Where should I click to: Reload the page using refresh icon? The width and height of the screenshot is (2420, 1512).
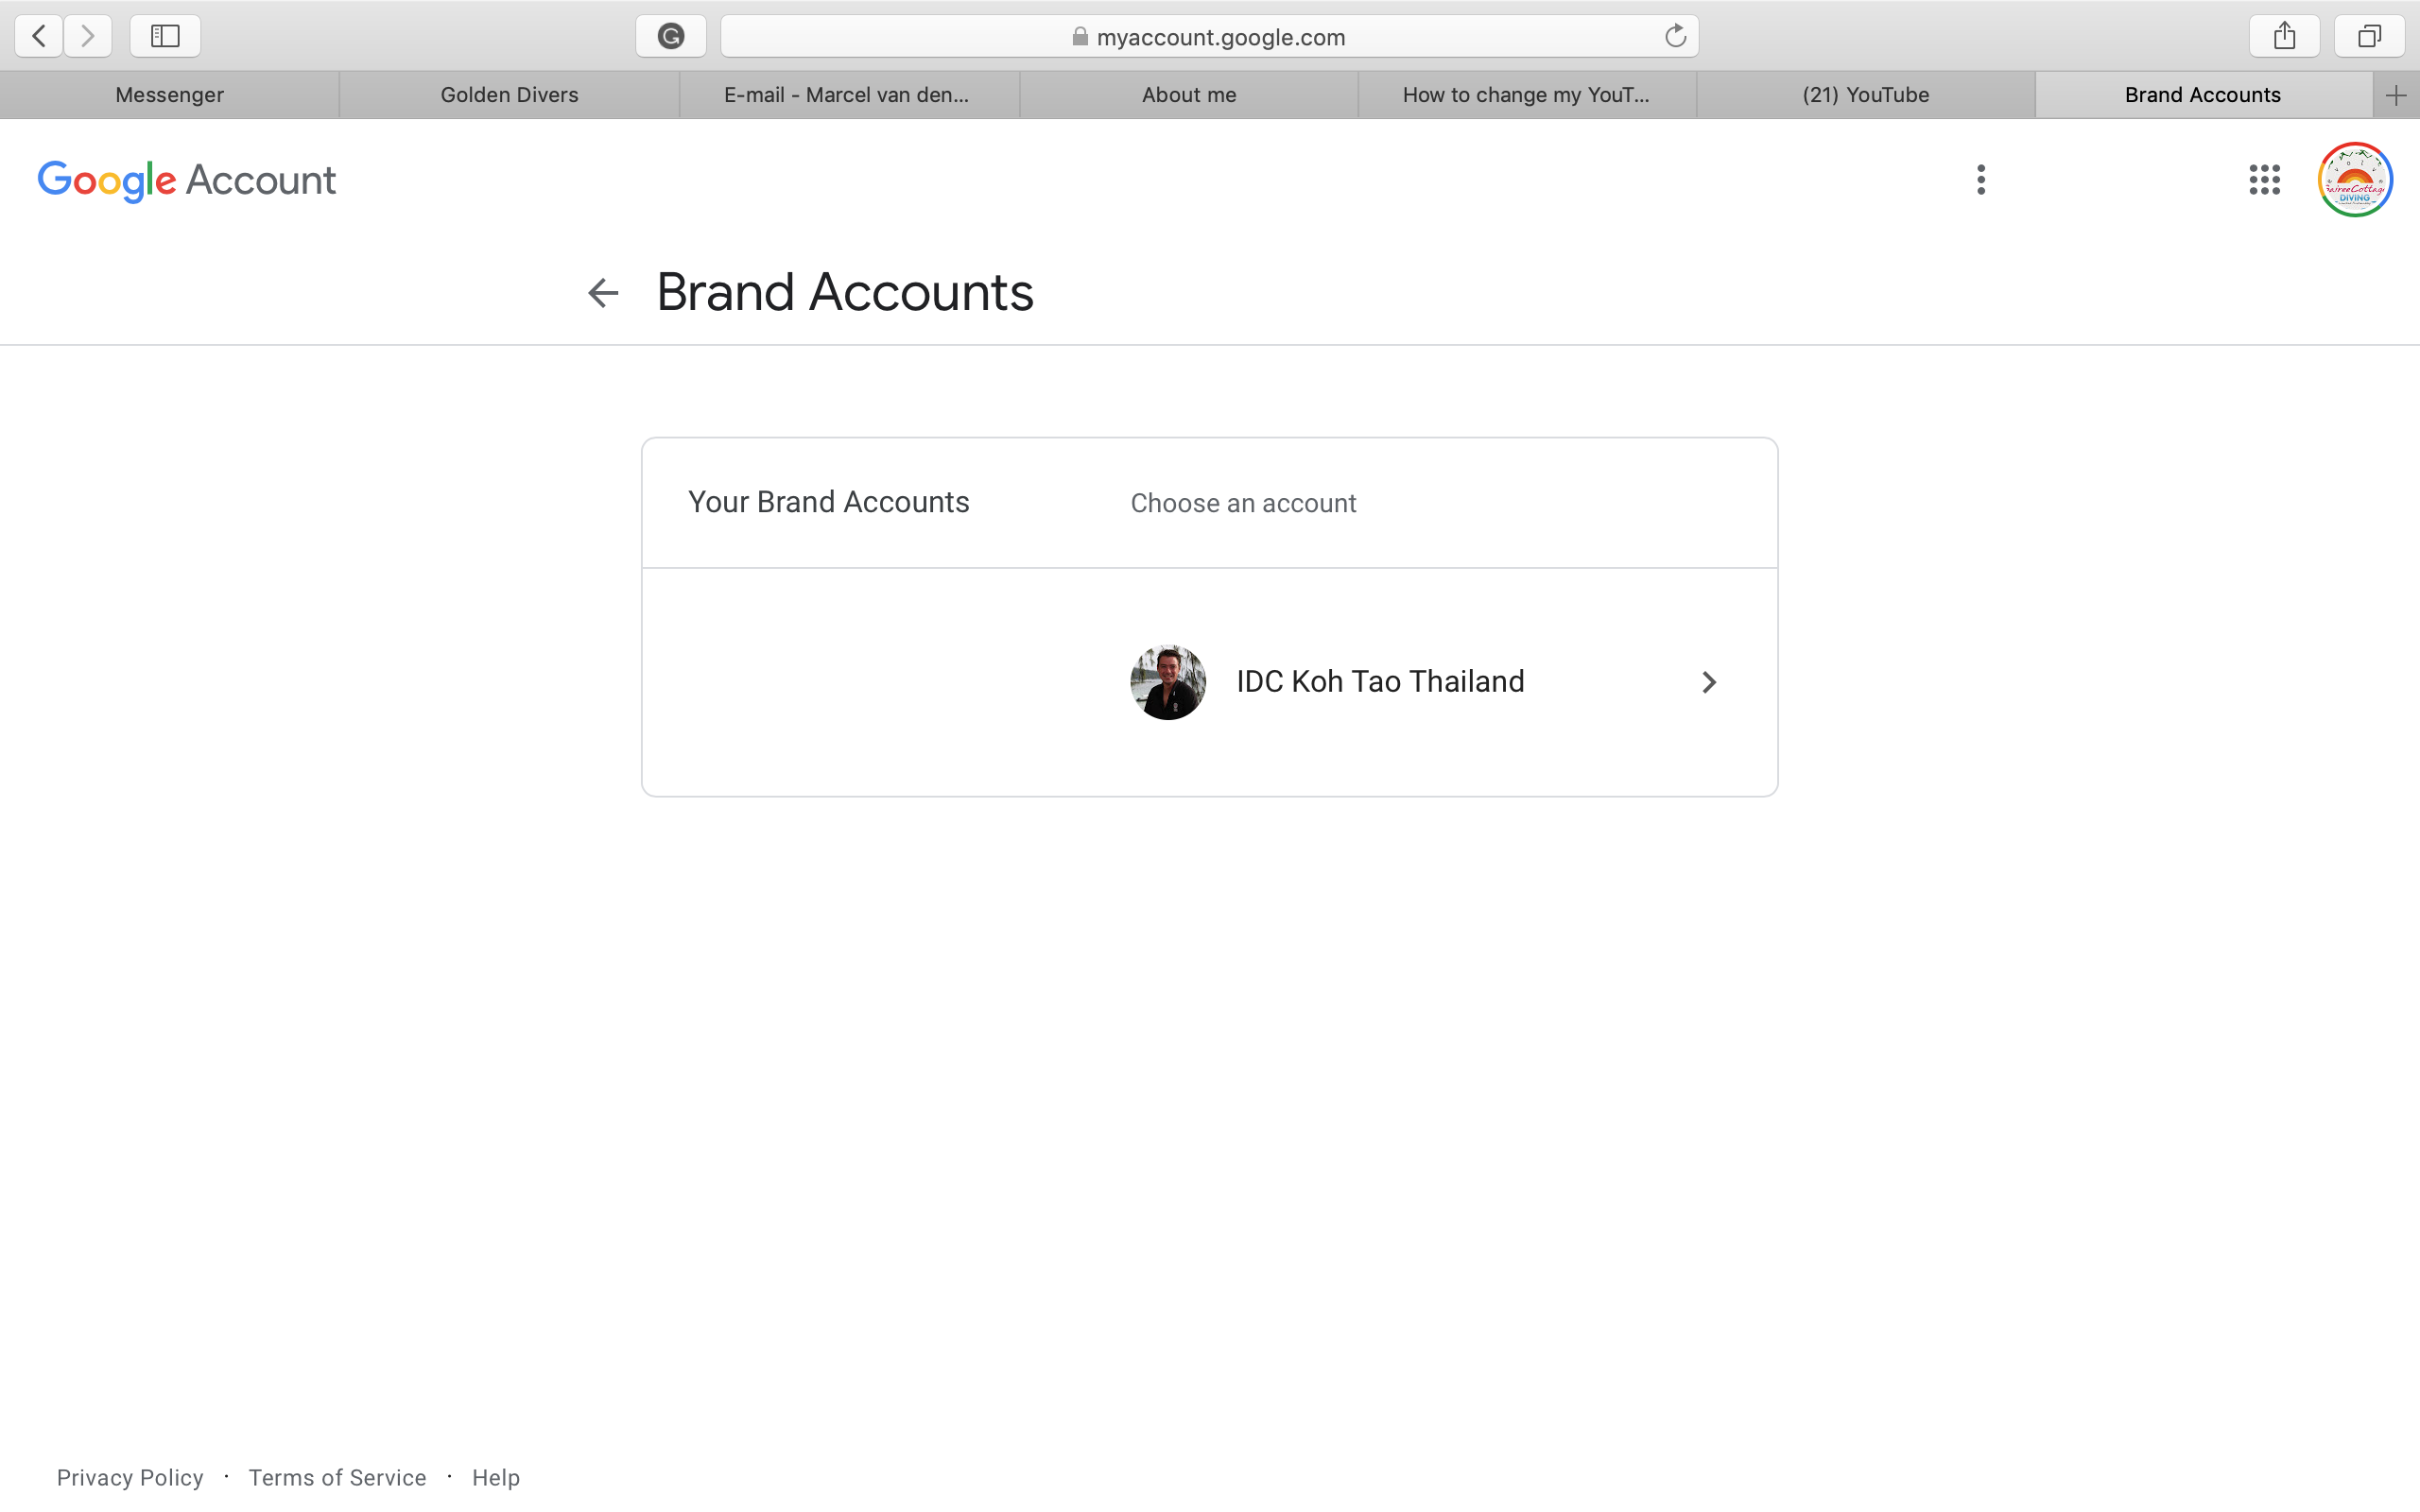(1675, 36)
